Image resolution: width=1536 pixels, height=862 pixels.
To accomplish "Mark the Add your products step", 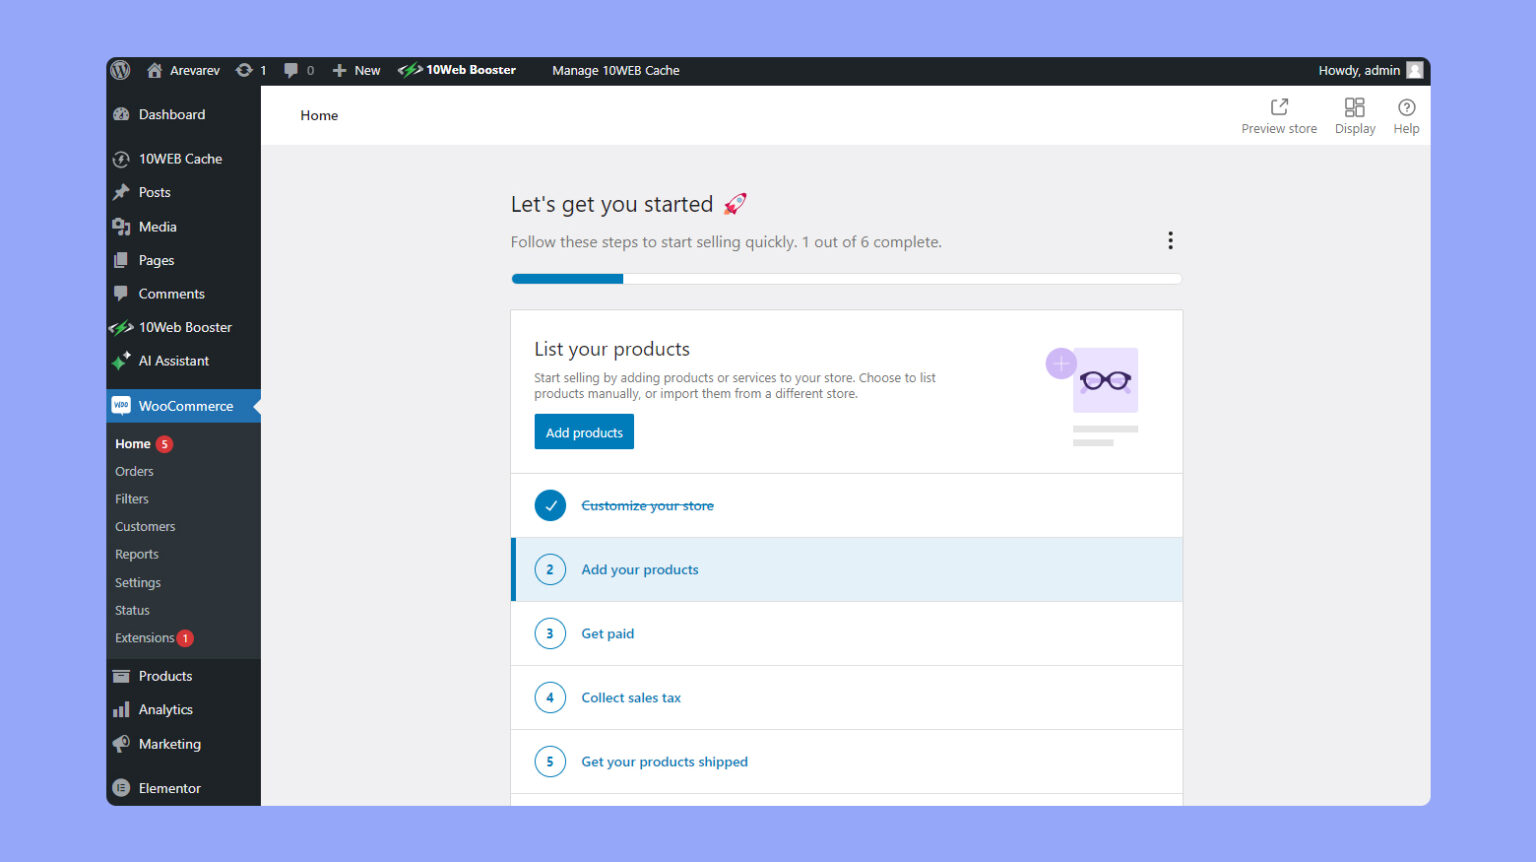I will pos(550,569).
